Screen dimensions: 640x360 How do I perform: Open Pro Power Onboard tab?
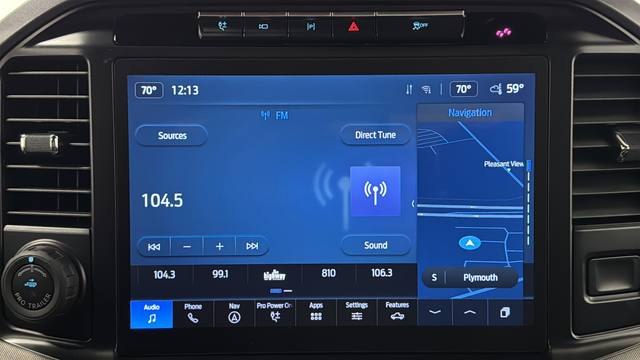pyautogui.click(x=275, y=312)
